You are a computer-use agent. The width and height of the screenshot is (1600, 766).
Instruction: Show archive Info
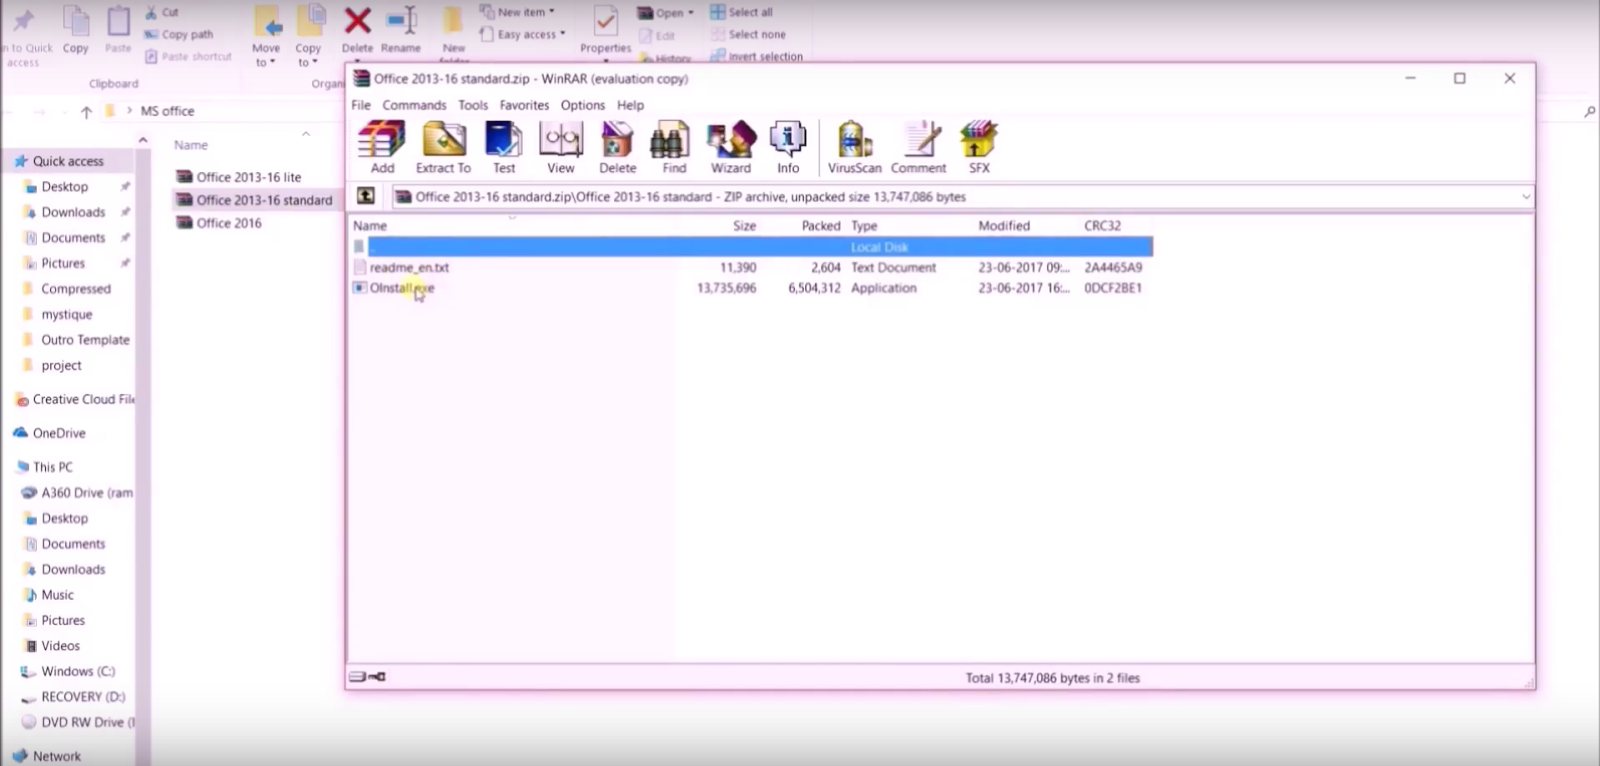click(x=788, y=146)
